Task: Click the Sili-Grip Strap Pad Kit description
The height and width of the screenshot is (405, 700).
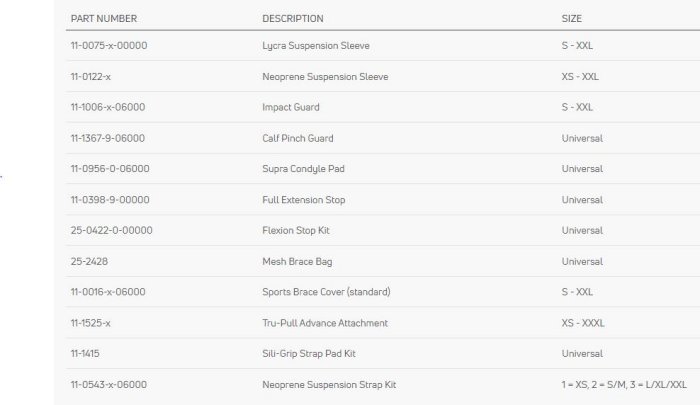Action: (x=313, y=354)
